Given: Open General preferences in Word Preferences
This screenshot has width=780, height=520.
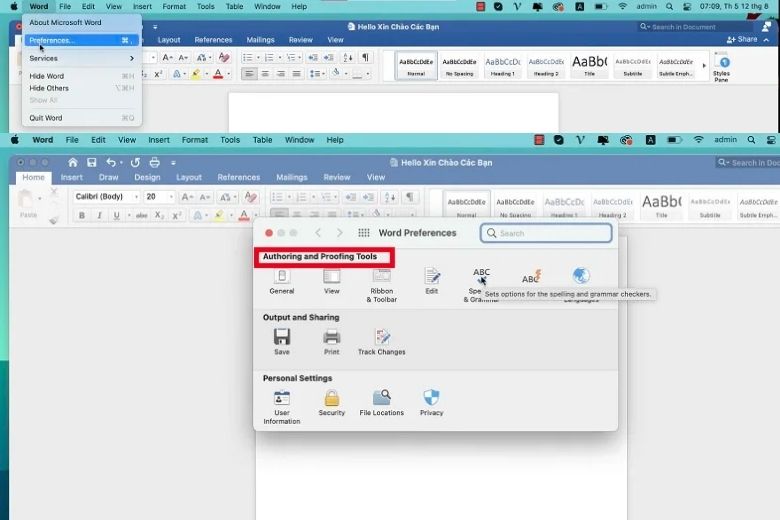Looking at the screenshot, I should pyautogui.click(x=282, y=282).
